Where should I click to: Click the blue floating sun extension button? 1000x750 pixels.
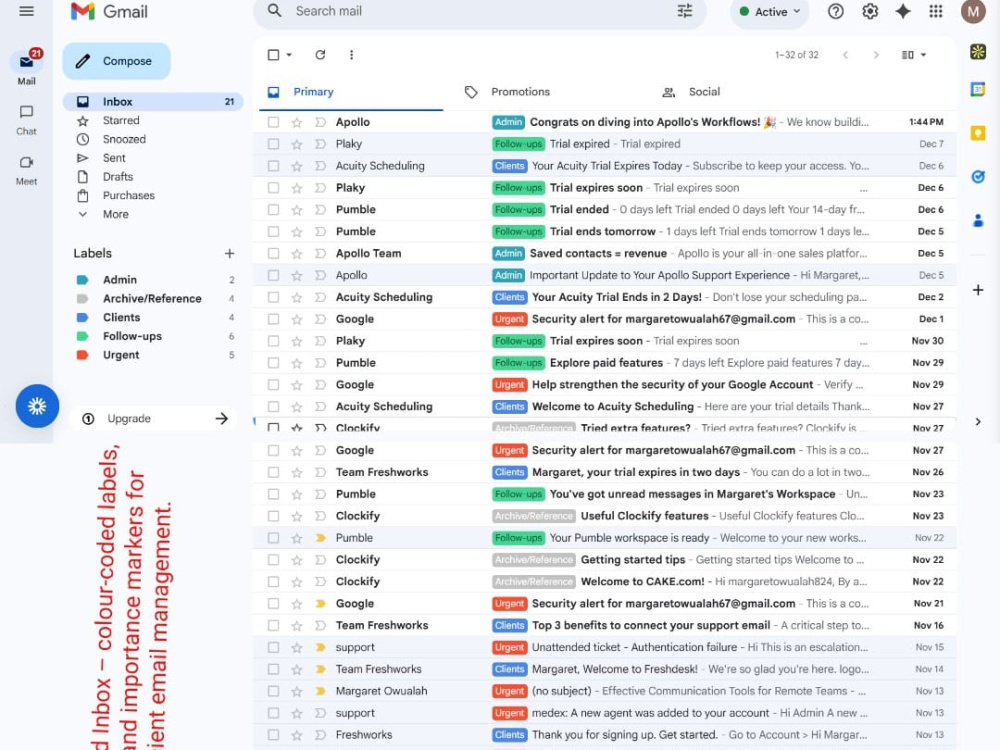tap(37, 406)
